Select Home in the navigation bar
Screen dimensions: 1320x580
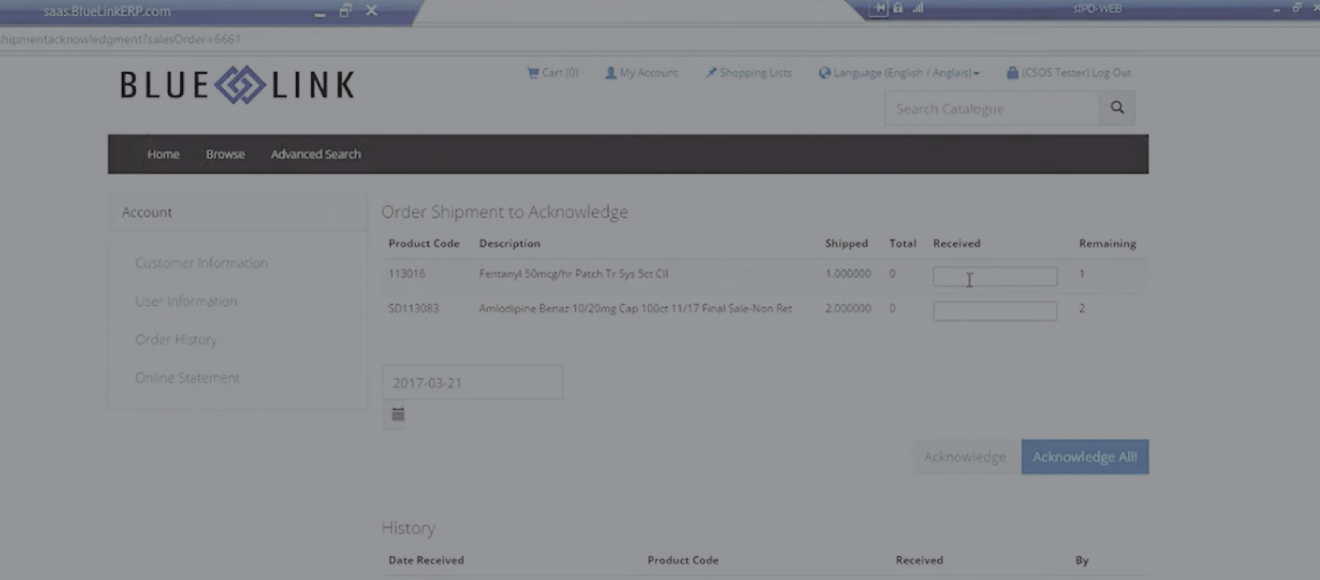coord(163,154)
